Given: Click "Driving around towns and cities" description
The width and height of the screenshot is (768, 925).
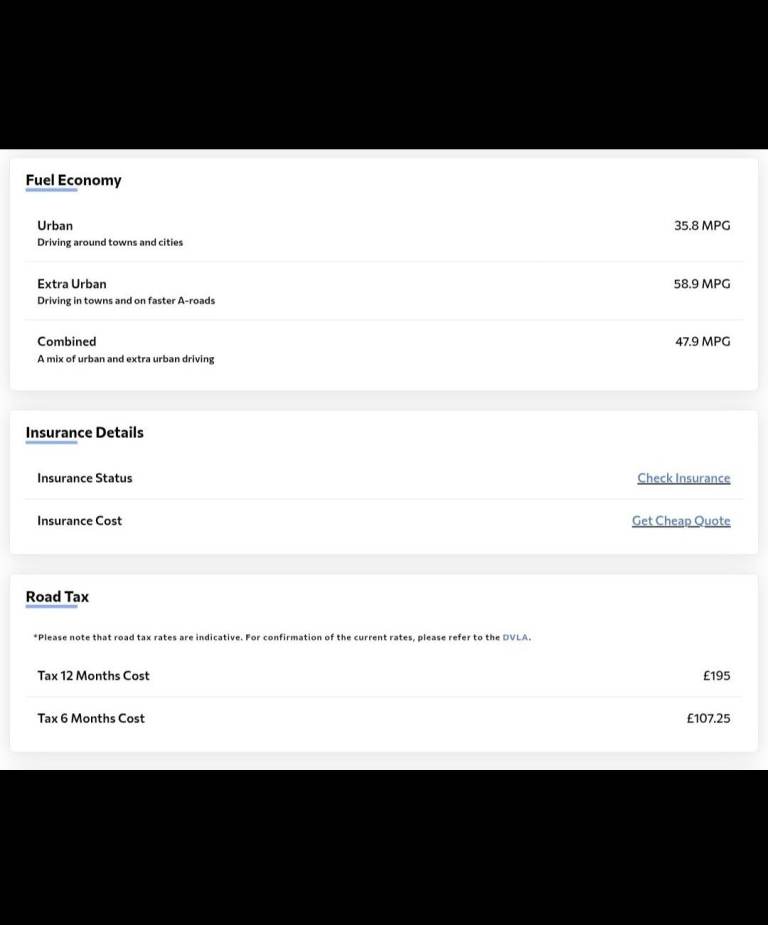Looking at the screenshot, I should click(110, 242).
